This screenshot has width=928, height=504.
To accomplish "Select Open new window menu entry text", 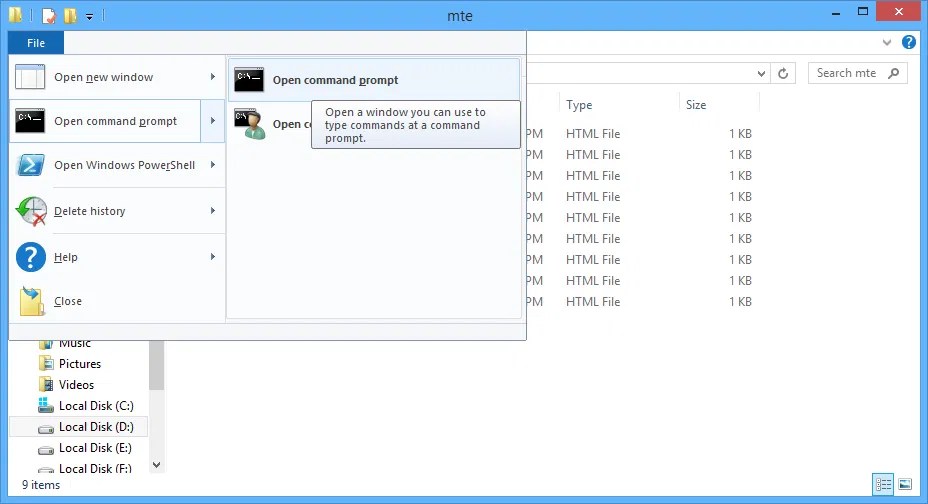I will [x=104, y=77].
